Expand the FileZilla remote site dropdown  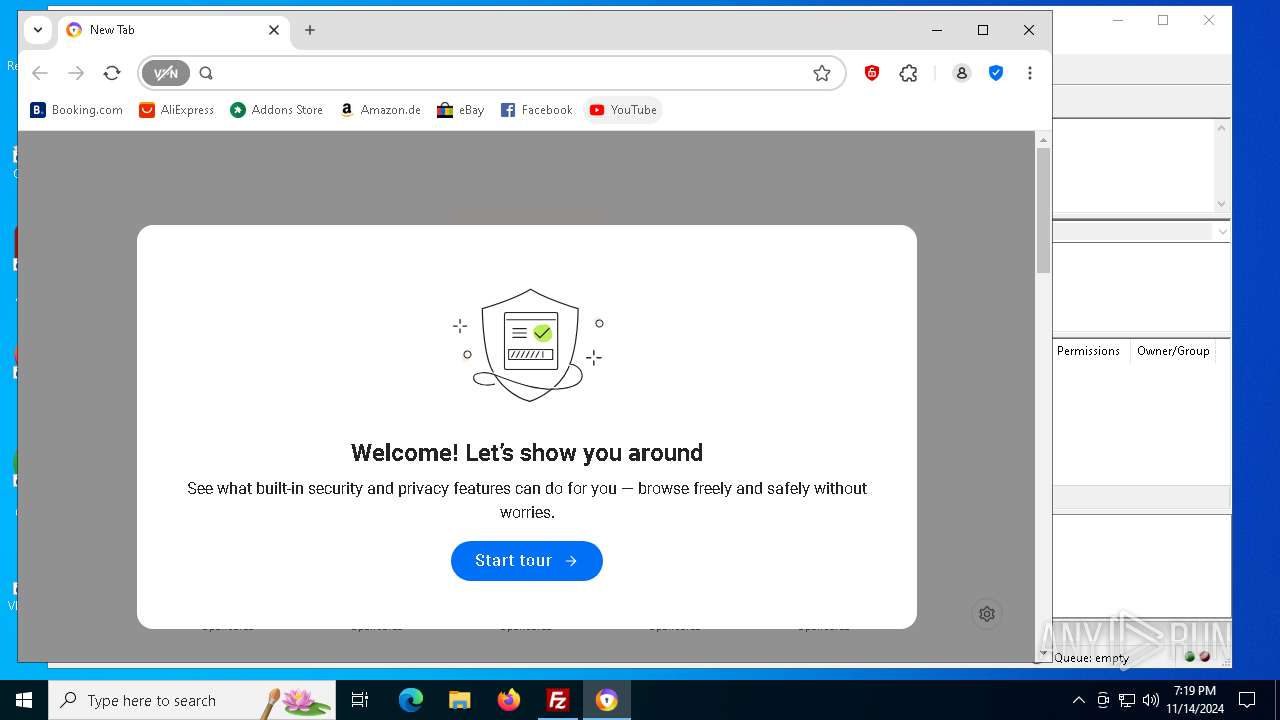1221,231
